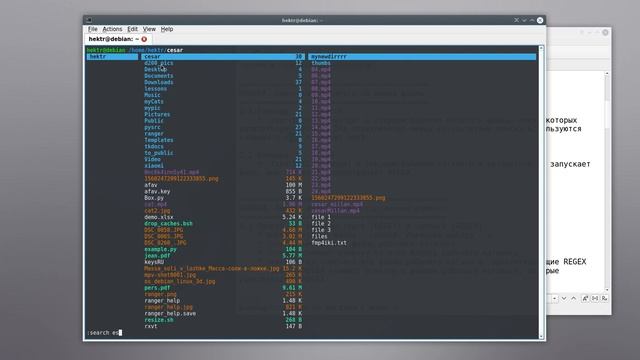
Task: Select the keysRU file row
Action: pos(222,262)
